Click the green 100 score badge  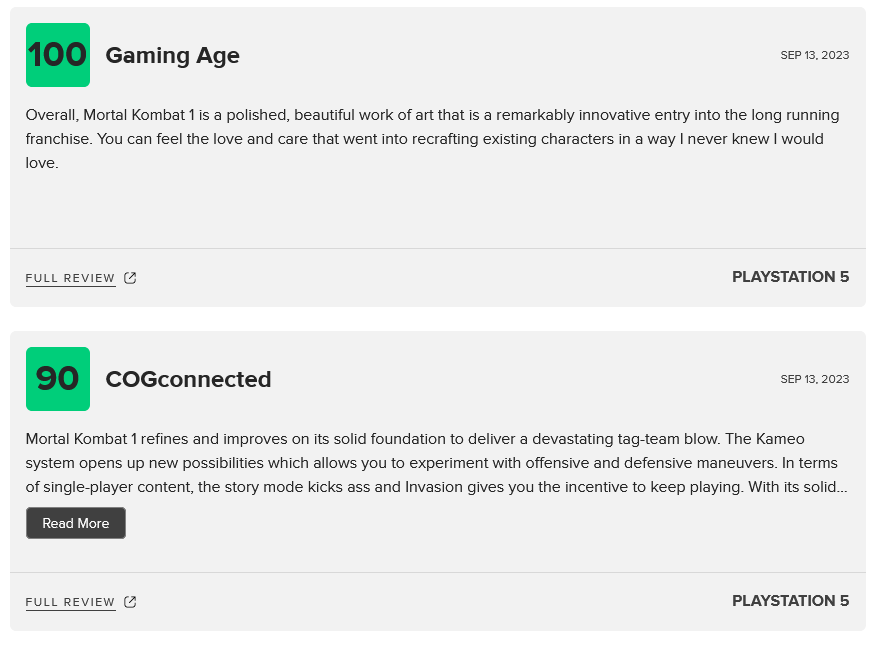[x=58, y=55]
